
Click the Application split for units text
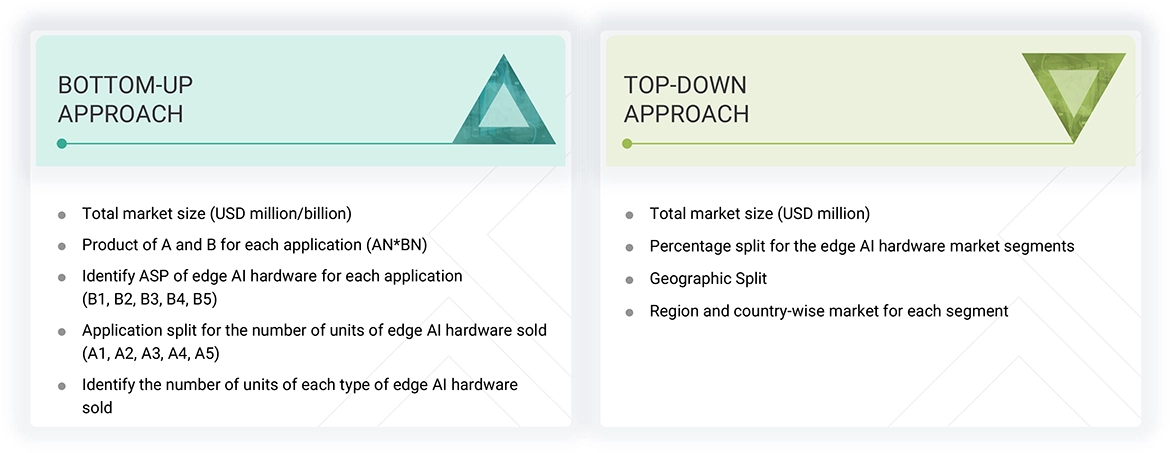(x=314, y=330)
